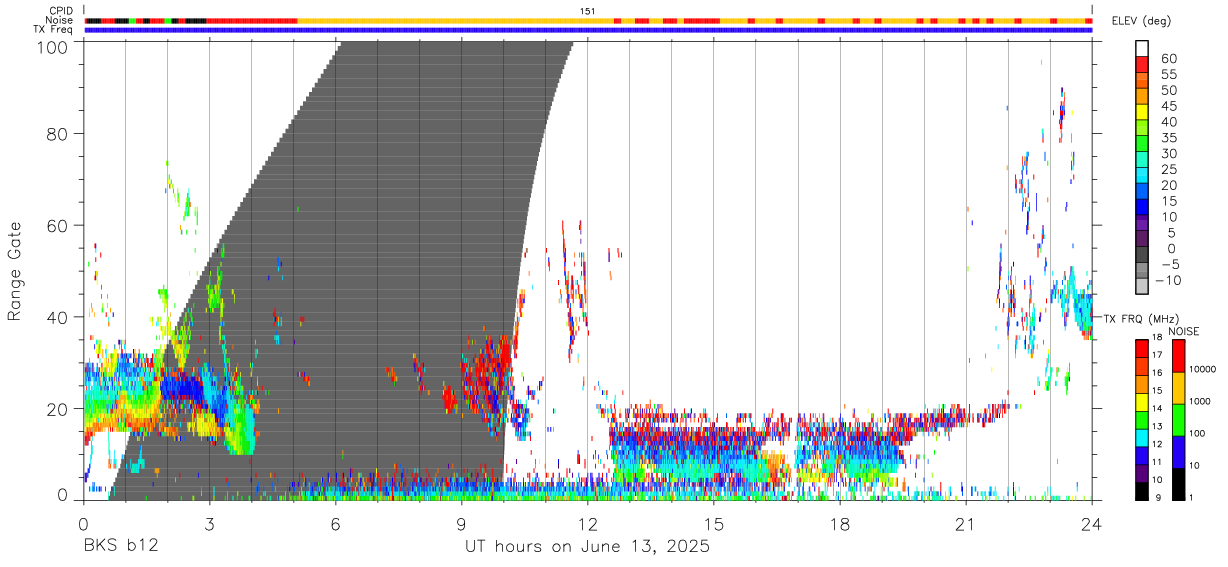Click the '60' label on Range Gate axis
This screenshot has height=567, width=1228.
[x=58, y=225]
